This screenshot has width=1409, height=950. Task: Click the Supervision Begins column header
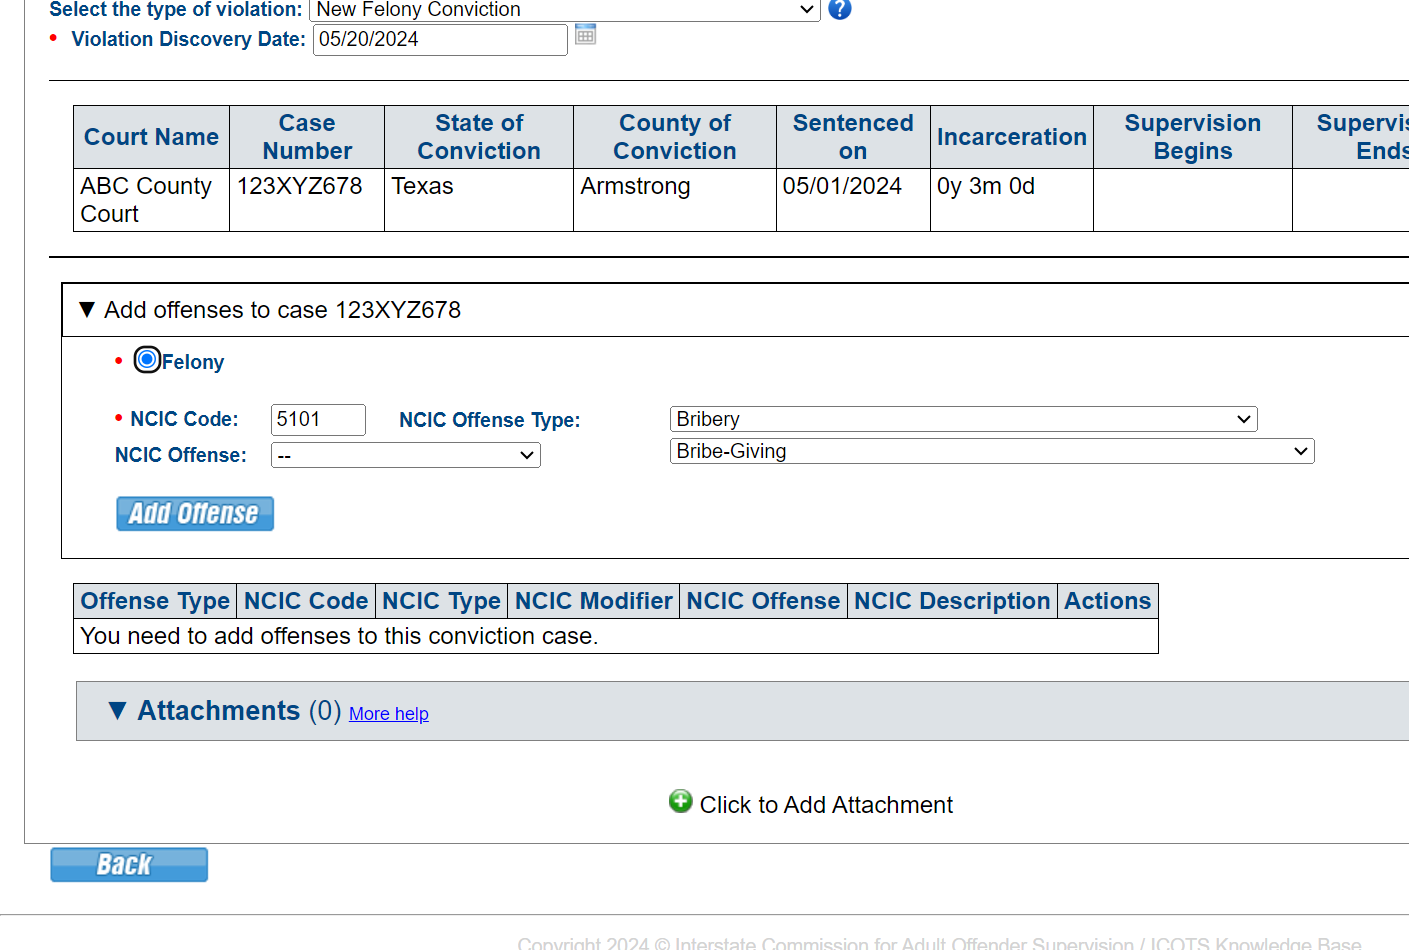[1193, 137]
